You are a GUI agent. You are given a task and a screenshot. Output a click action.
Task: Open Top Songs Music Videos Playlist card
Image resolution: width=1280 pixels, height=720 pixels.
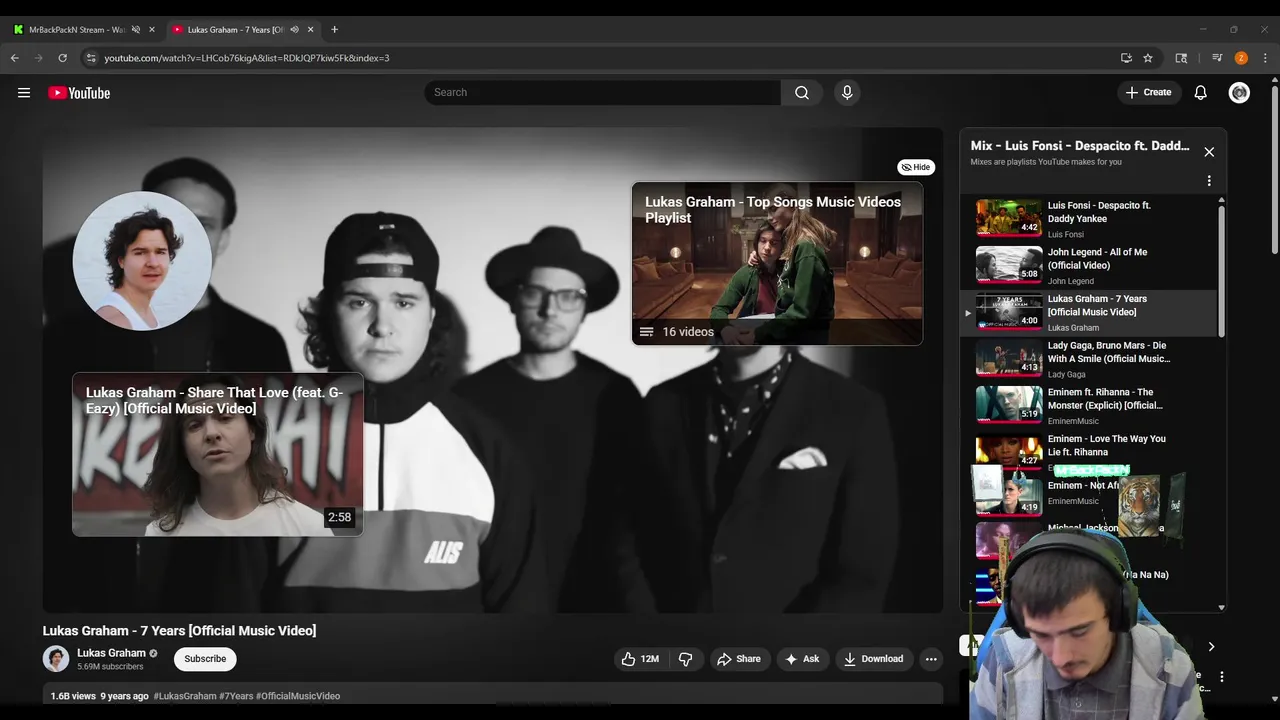point(777,263)
